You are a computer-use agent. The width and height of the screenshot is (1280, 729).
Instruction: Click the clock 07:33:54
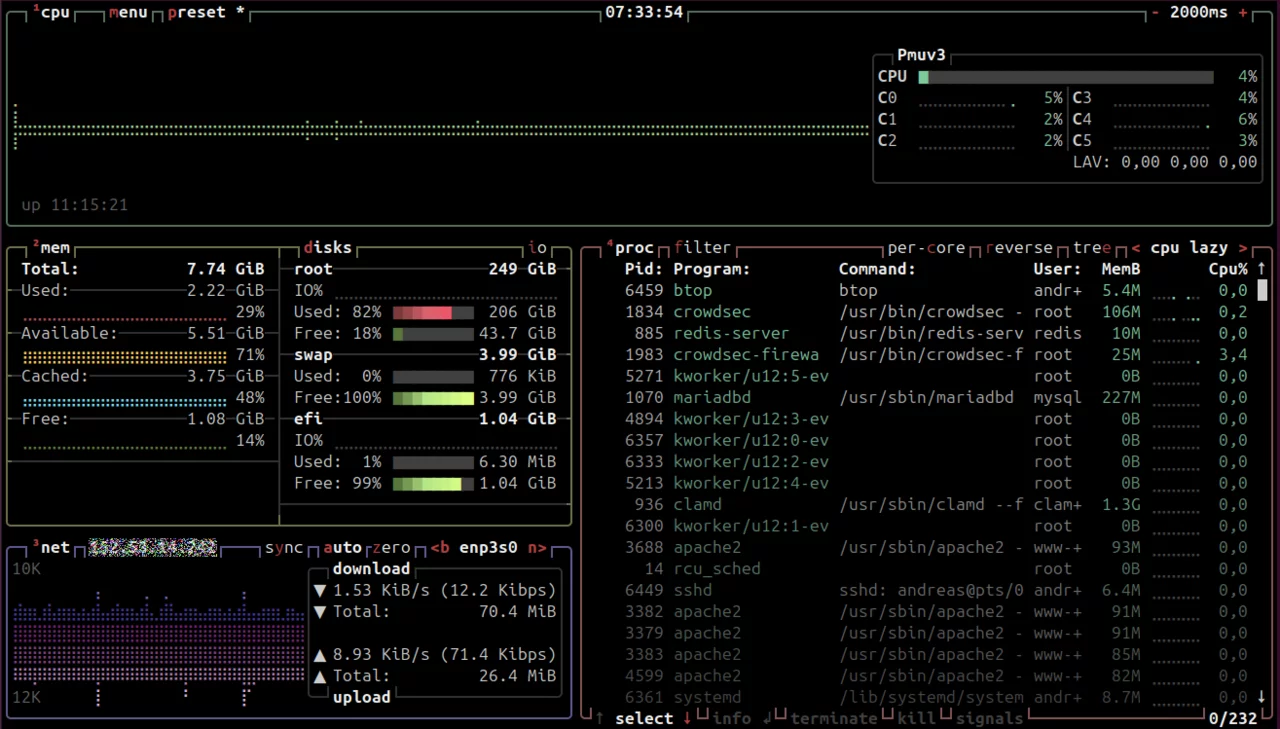(x=644, y=13)
